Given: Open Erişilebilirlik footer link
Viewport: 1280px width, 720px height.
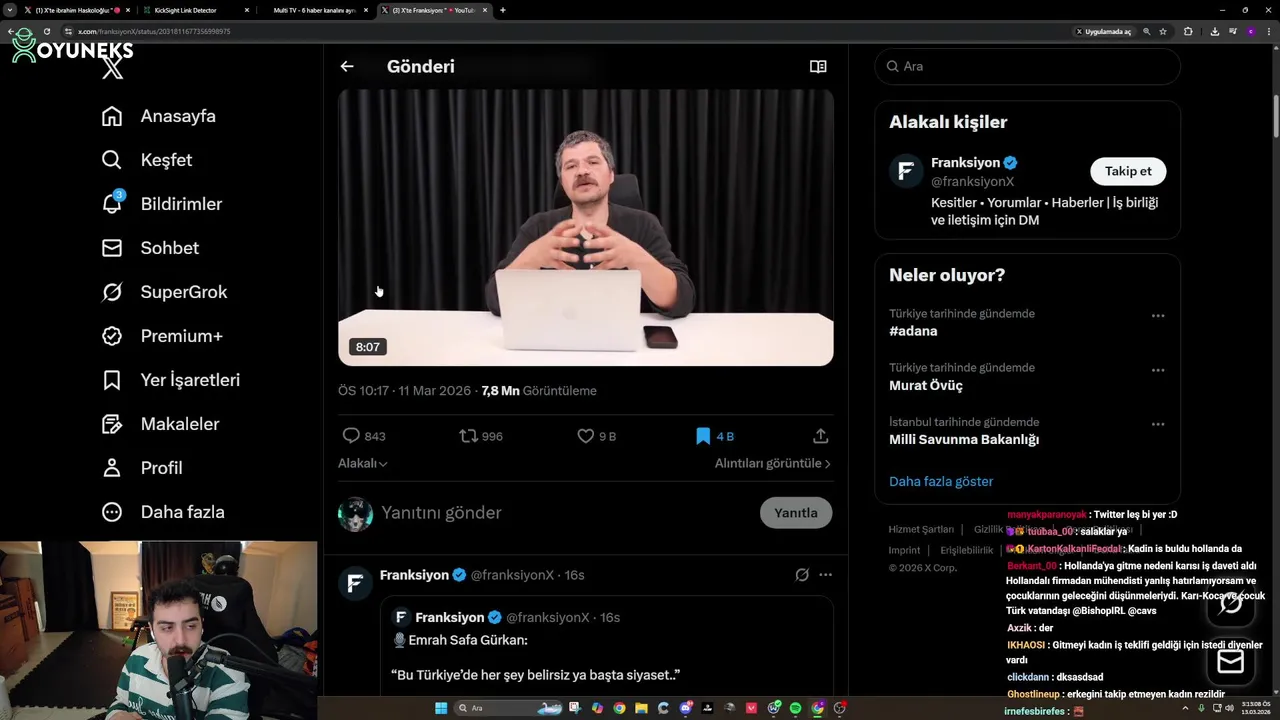Looking at the screenshot, I should (x=967, y=550).
